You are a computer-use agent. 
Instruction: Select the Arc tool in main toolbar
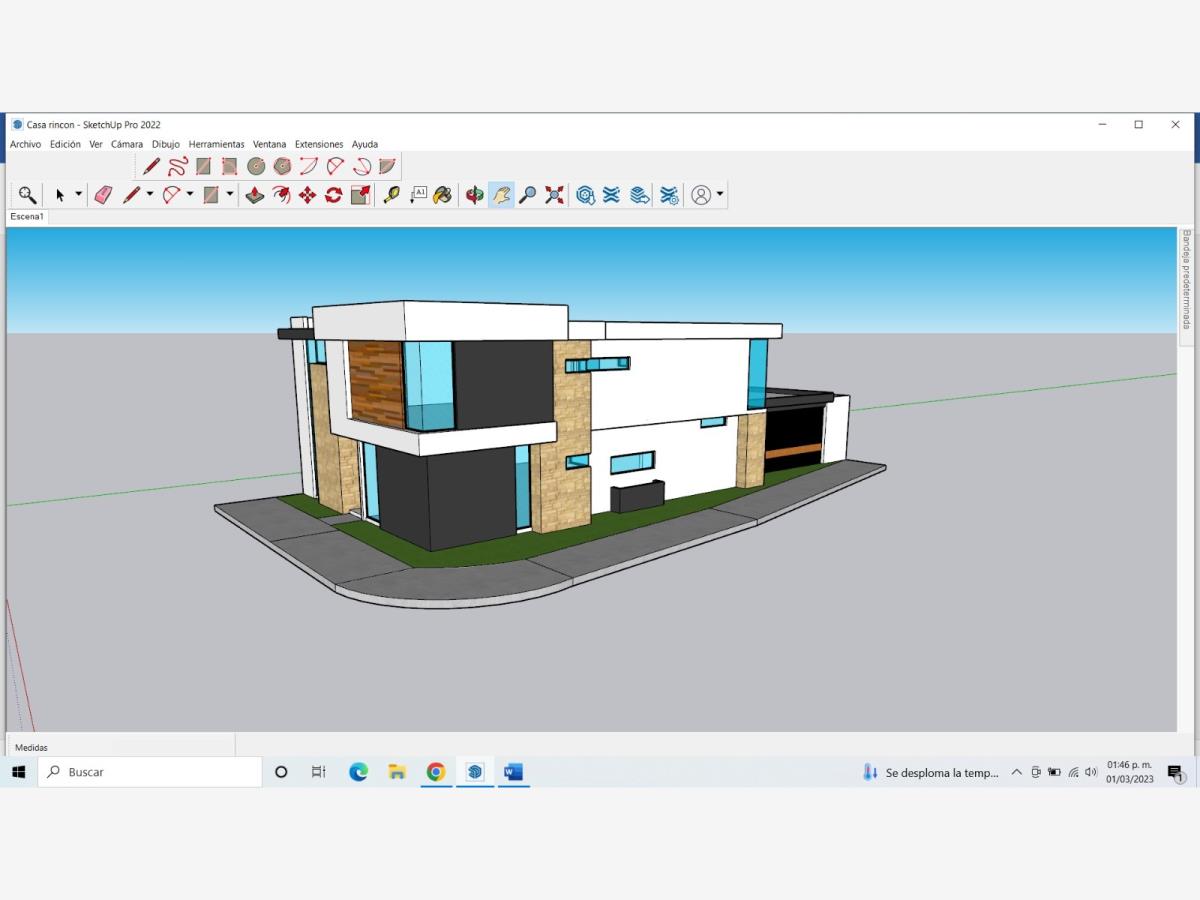pos(172,195)
